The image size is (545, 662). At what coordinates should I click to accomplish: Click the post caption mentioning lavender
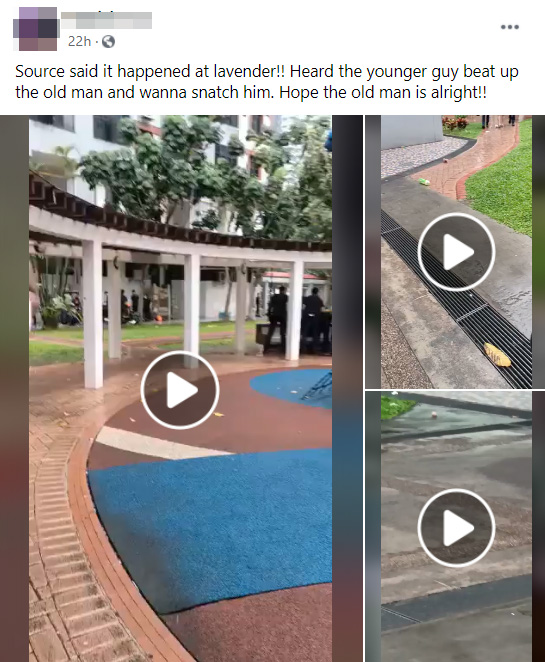click(x=267, y=81)
